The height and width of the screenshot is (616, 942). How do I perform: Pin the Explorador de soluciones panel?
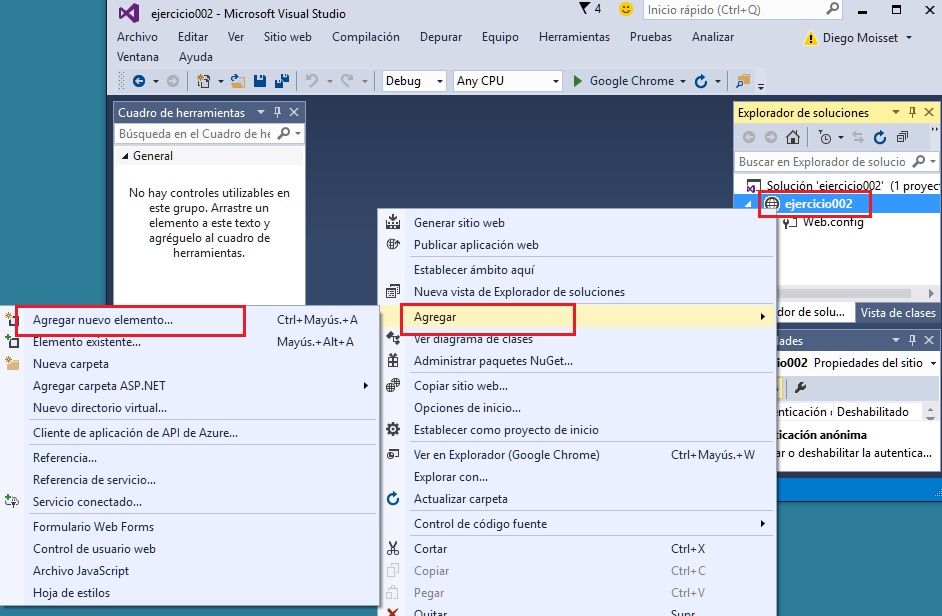click(913, 112)
